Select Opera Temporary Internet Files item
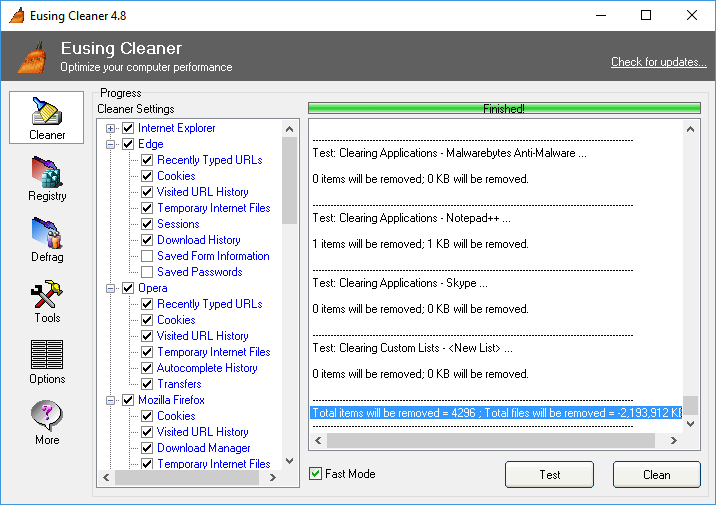The height and width of the screenshot is (505, 716). [214, 352]
